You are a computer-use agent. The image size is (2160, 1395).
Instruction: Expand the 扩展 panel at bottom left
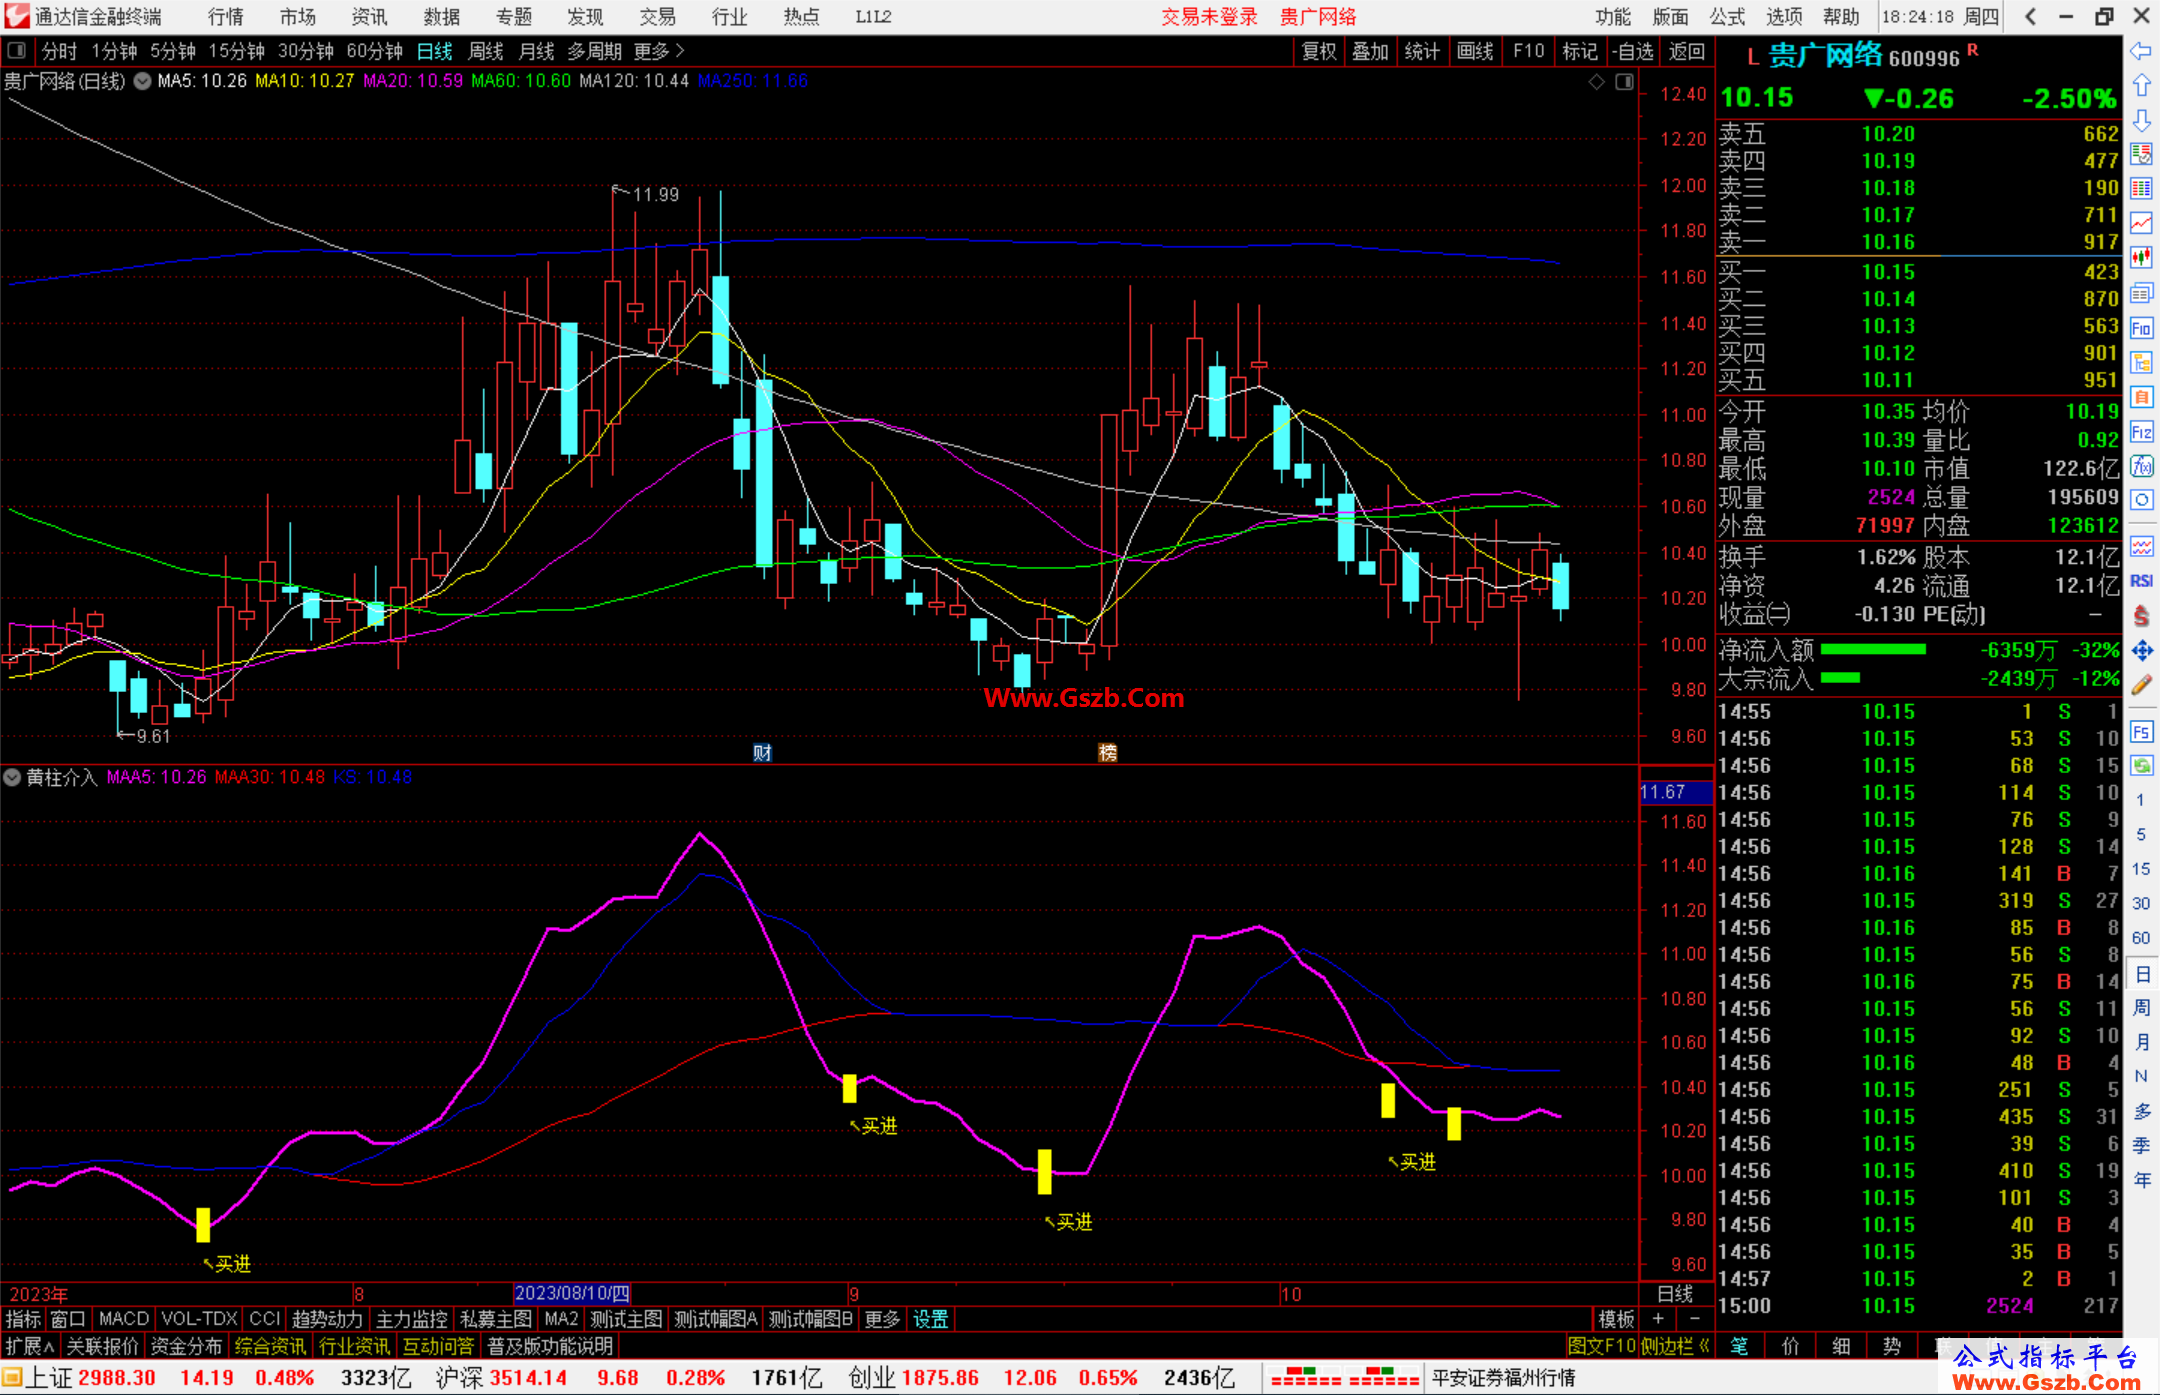(30, 1346)
